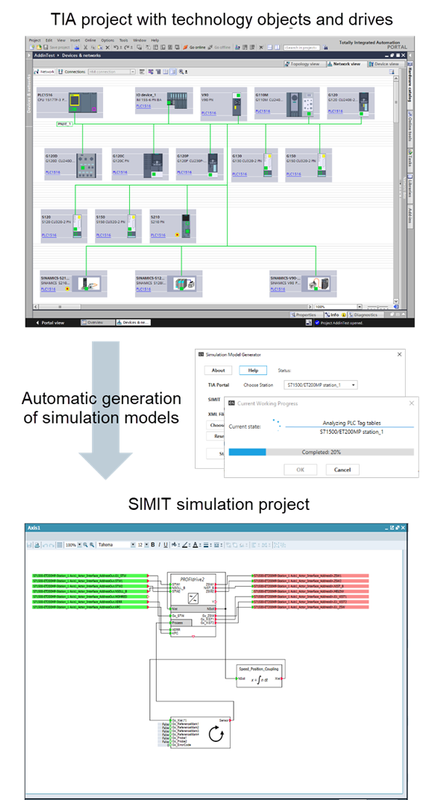Click the Search in project field

coord(301,47)
